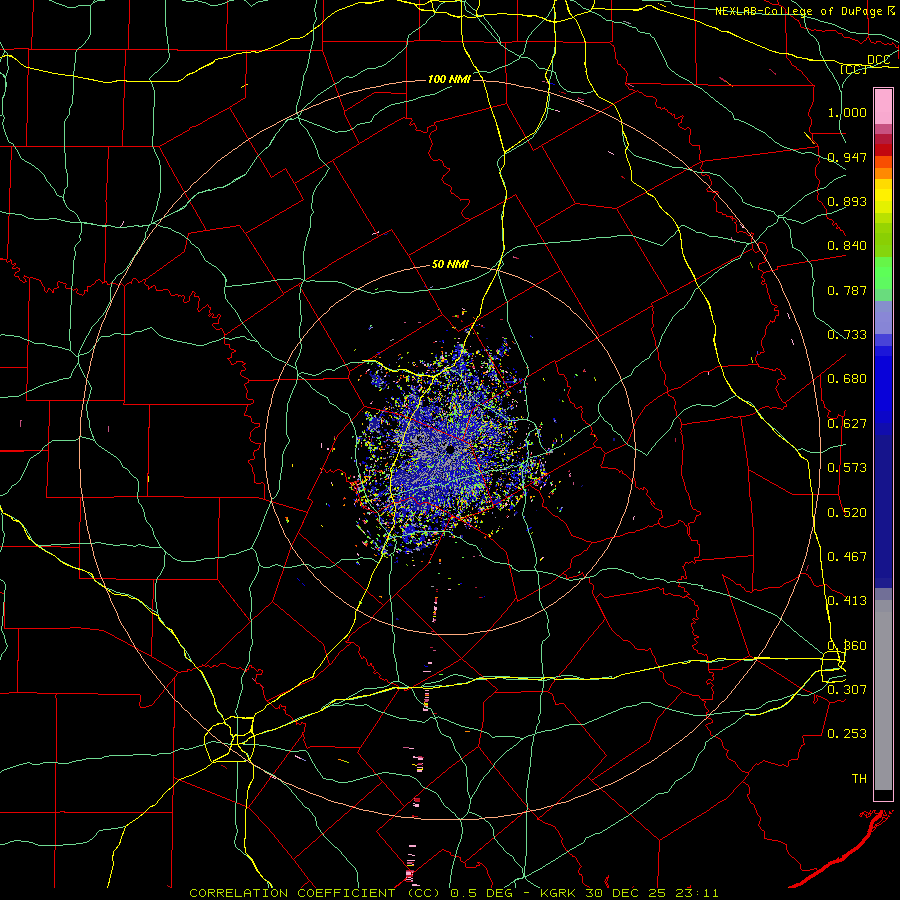Viewport: 900px width, 900px height.
Task: Click the yellow highway loop at bottom-left city
Action: coord(229,740)
